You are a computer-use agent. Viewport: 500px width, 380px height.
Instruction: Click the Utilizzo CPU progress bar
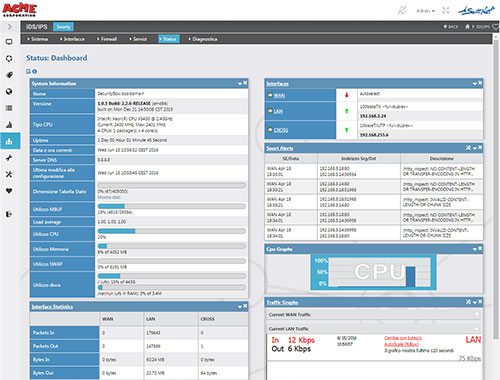172,231
